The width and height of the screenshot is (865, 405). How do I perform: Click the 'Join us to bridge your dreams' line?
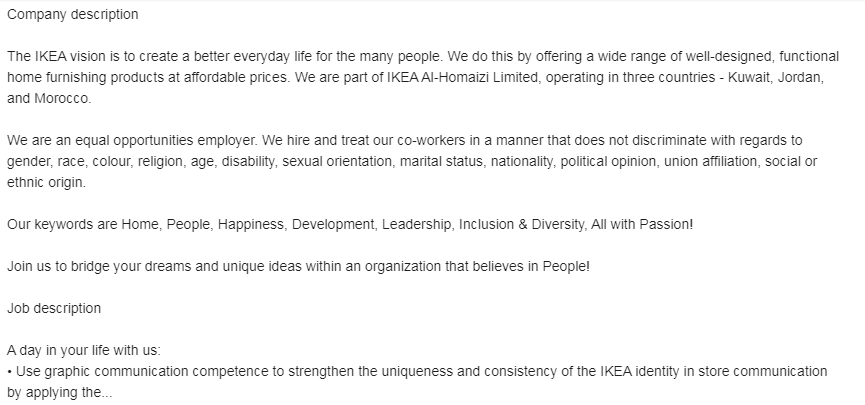[298, 267]
